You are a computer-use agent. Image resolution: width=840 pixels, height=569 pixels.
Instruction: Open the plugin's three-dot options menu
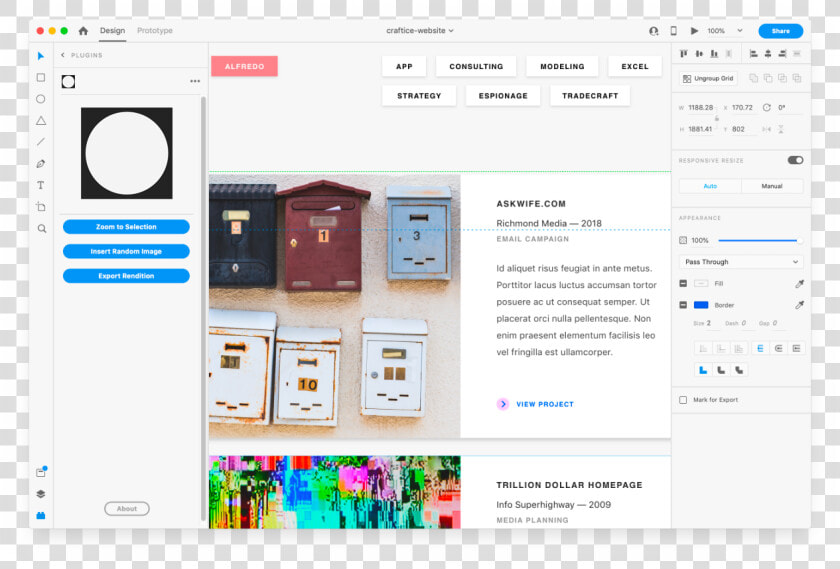click(195, 81)
